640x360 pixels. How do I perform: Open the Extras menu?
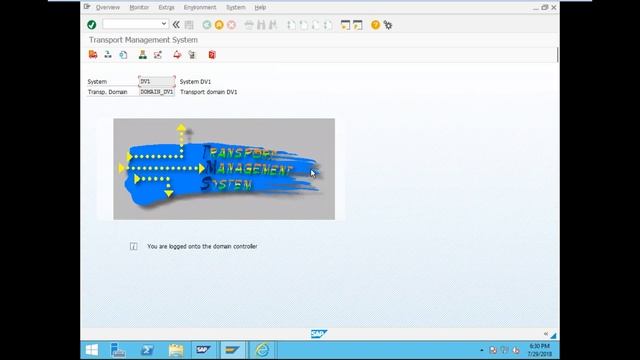tap(166, 7)
